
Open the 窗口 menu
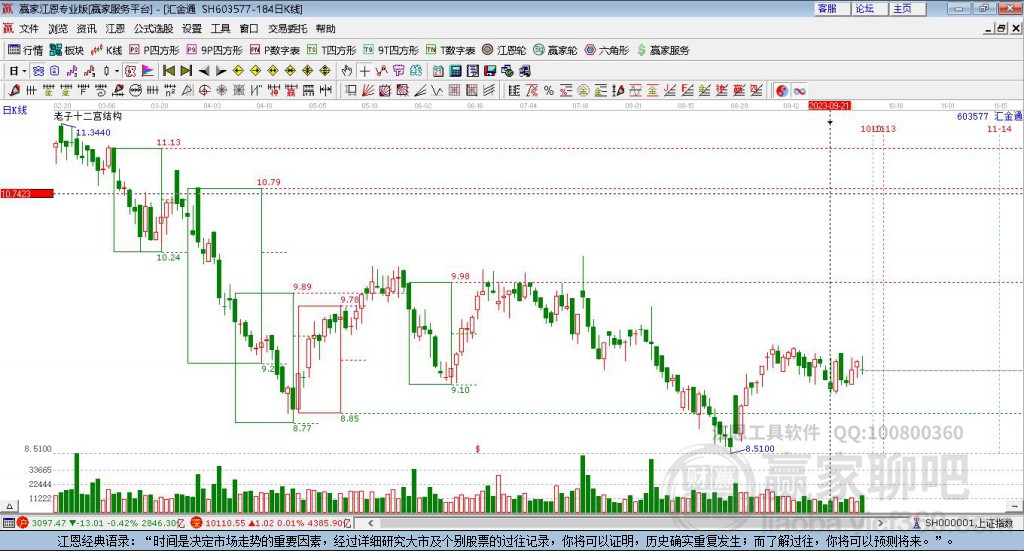pyautogui.click(x=249, y=29)
